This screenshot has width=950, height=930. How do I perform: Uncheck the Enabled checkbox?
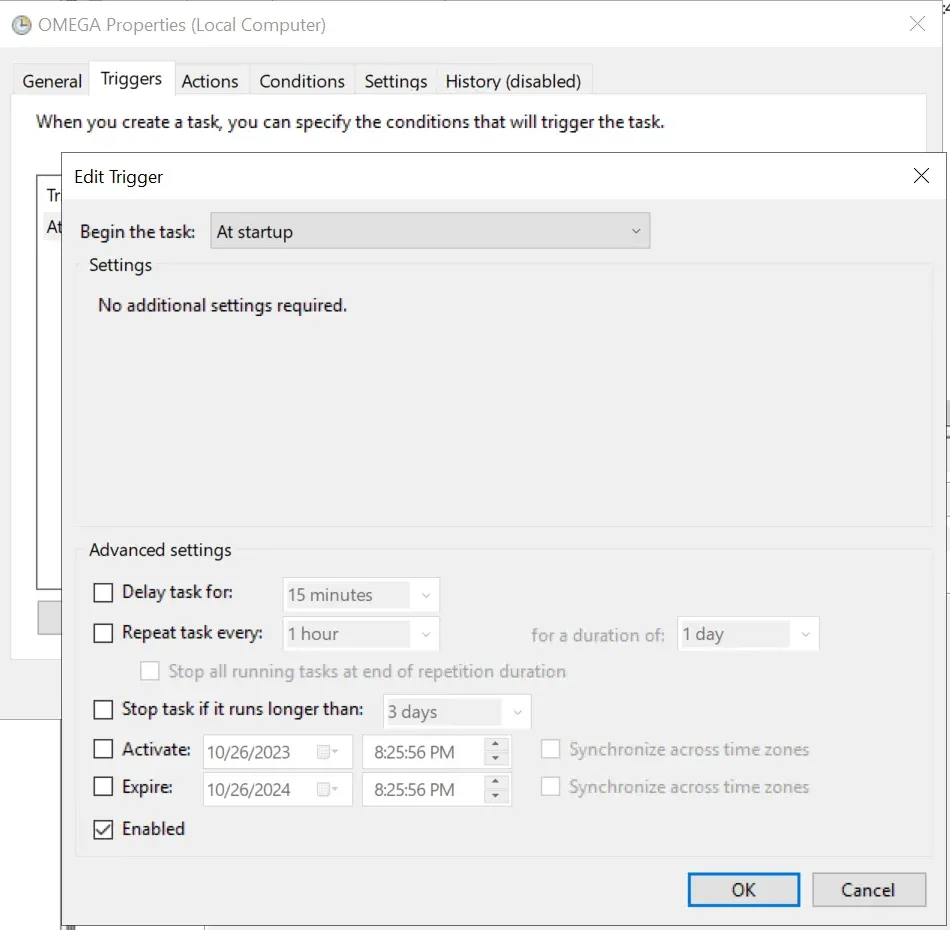pos(103,829)
